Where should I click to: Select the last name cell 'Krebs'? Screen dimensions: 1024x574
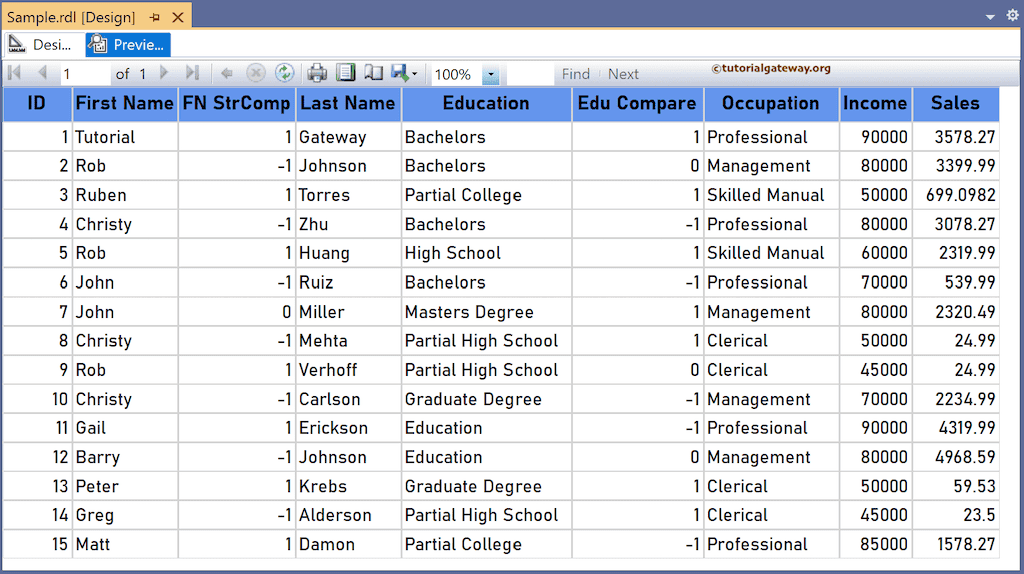point(348,486)
